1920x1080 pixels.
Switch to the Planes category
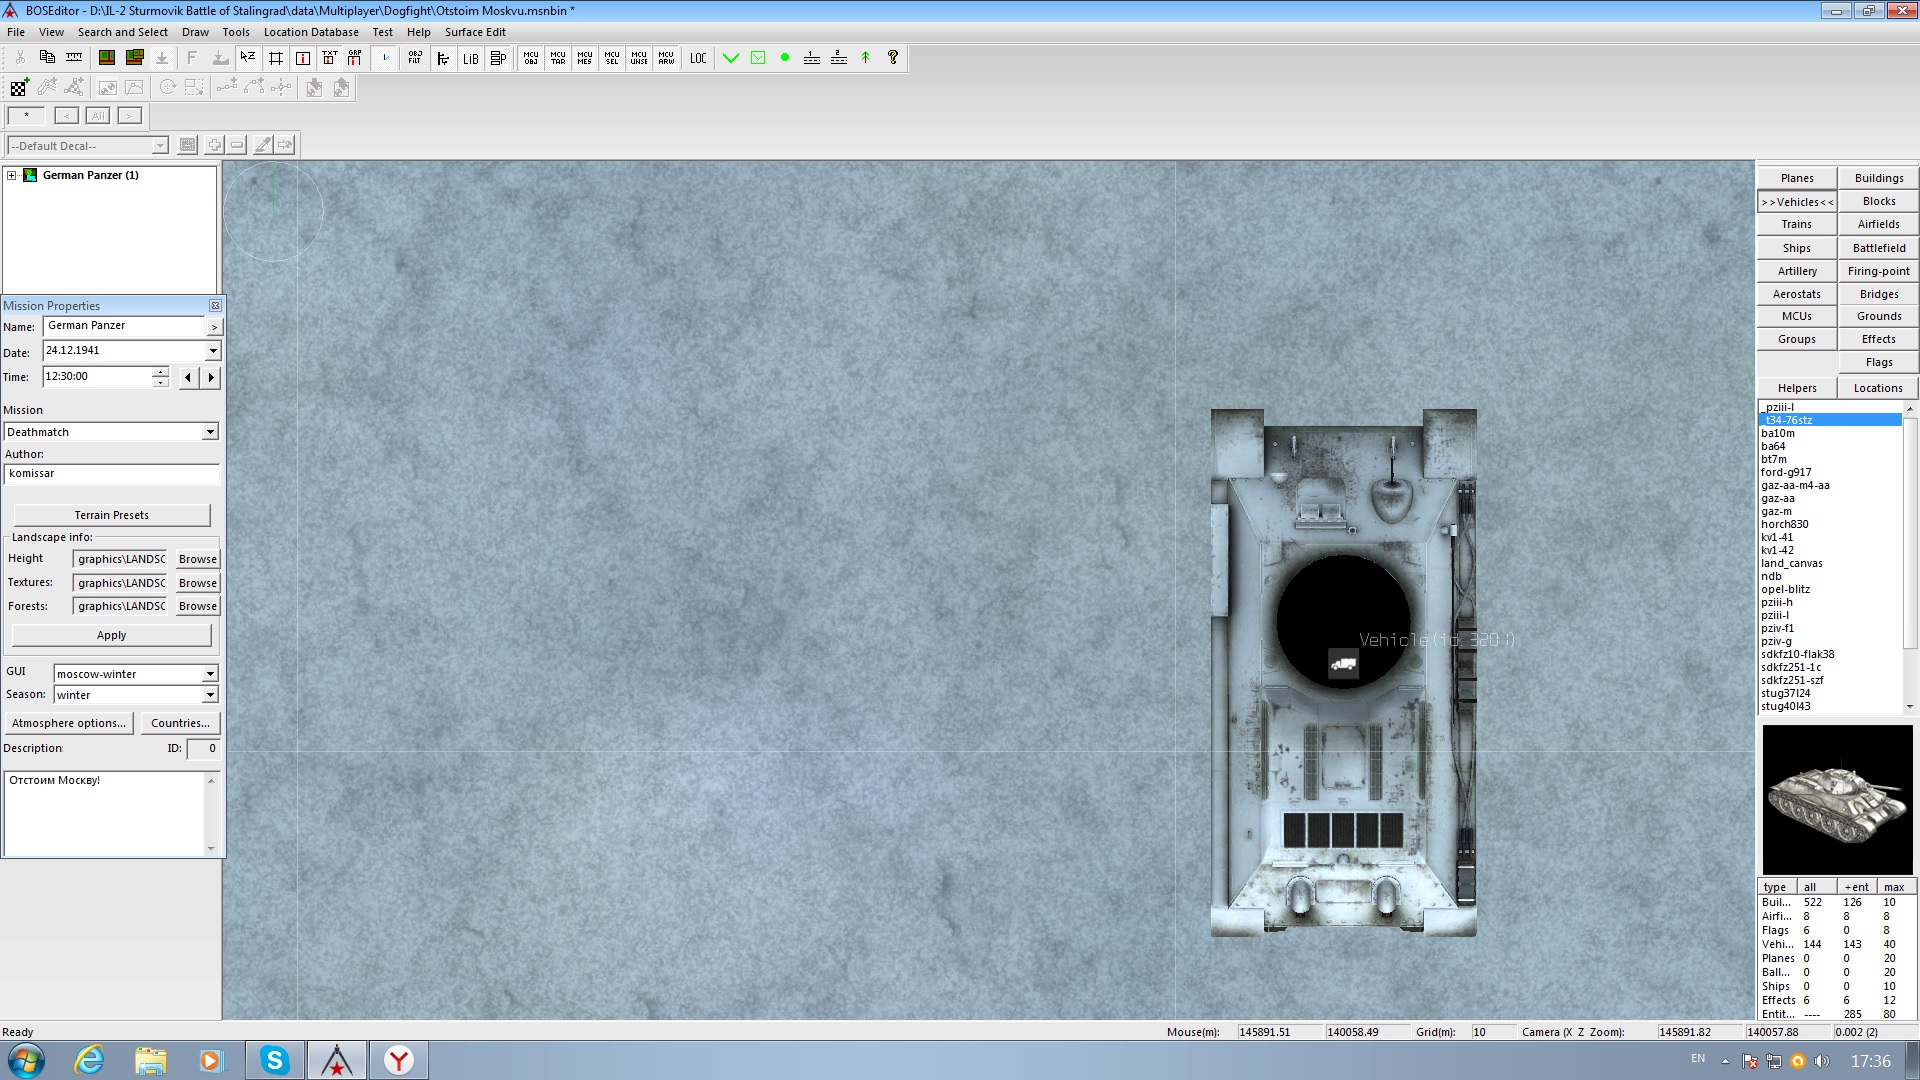[1797, 178]
